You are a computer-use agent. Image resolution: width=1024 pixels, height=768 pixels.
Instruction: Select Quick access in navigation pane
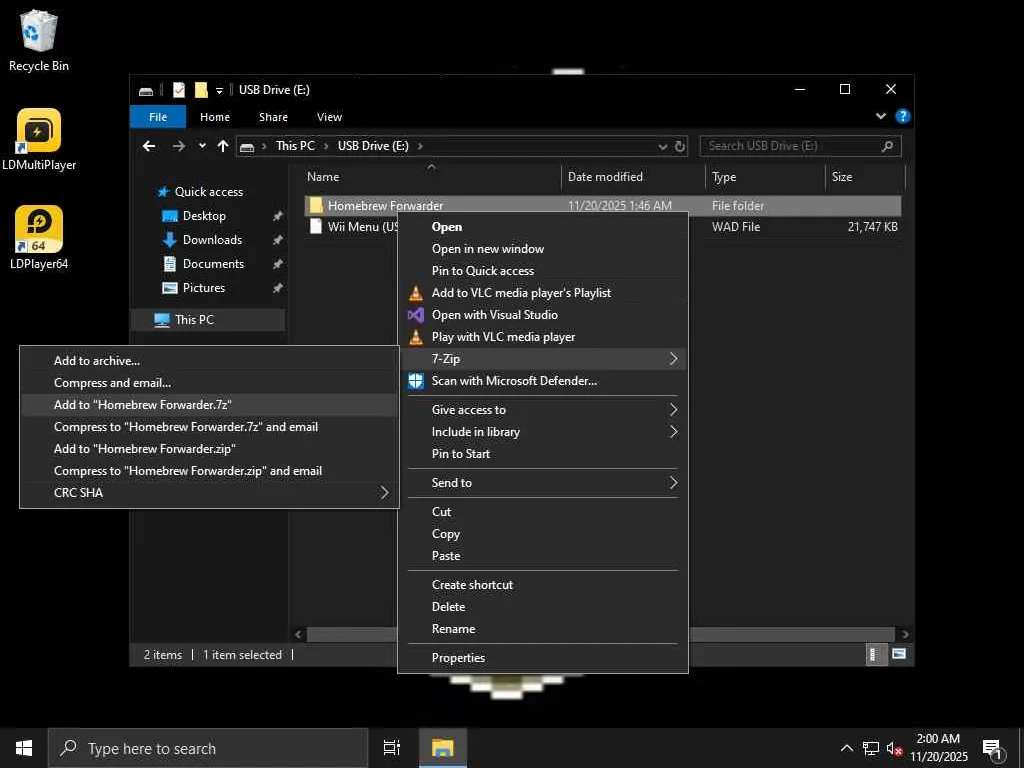point(208,191)
